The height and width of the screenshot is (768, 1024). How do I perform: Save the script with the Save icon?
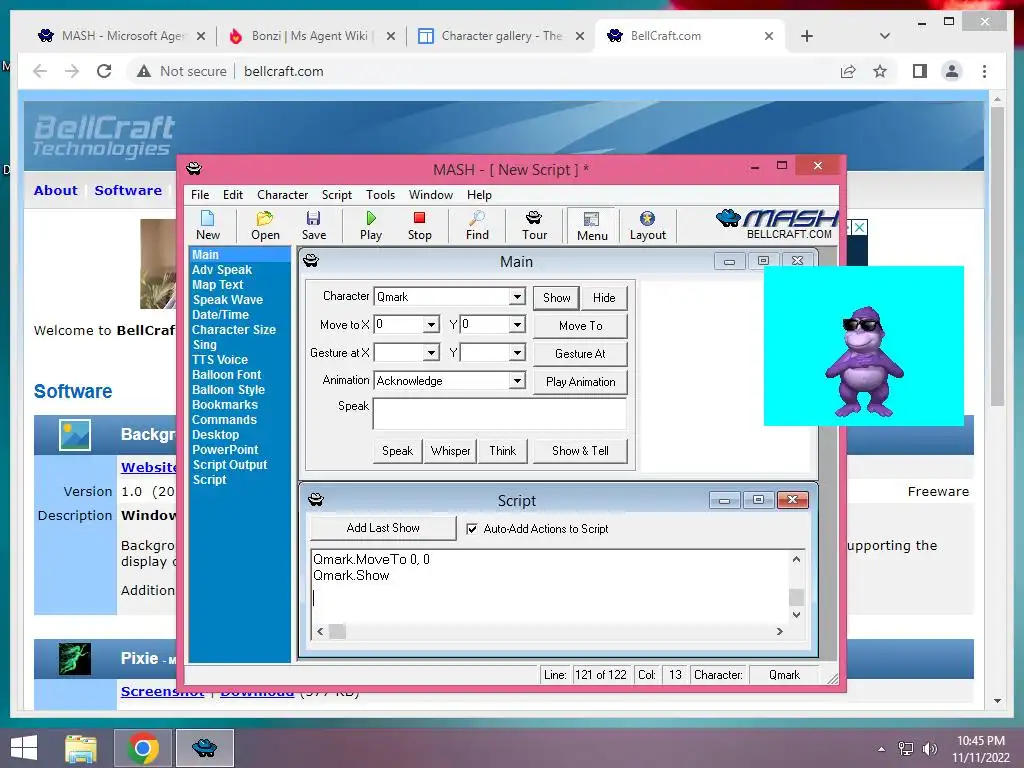(313, 225)
